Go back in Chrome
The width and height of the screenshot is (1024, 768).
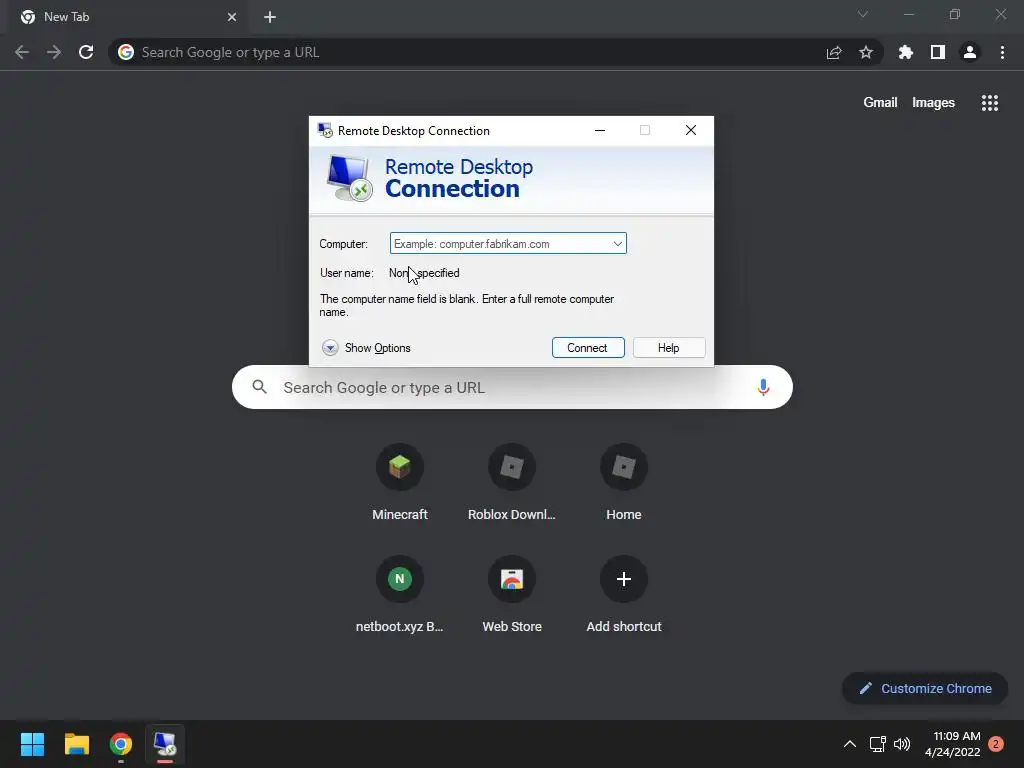(x=22, y=52)
